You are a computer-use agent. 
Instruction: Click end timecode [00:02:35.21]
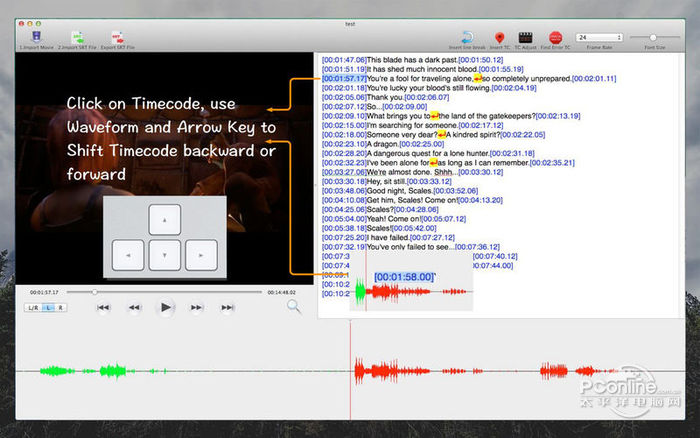tap(552, 163)
